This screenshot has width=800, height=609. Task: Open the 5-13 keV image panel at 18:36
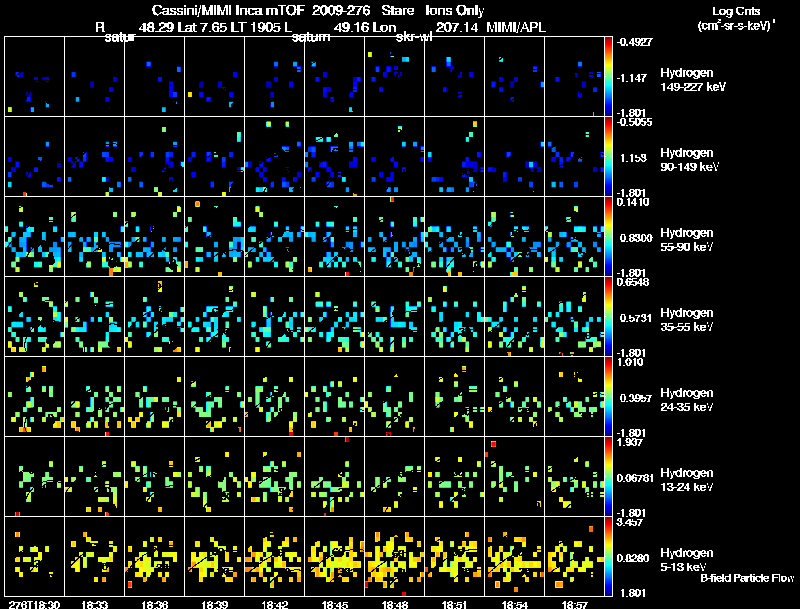pos(155,557)
